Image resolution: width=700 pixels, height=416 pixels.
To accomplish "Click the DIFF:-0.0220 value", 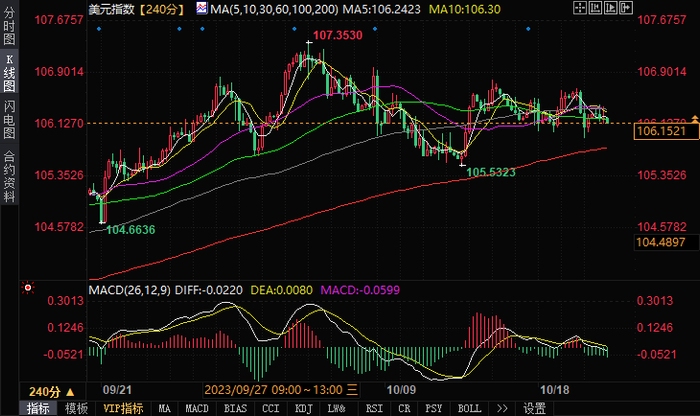I will 208,290.
